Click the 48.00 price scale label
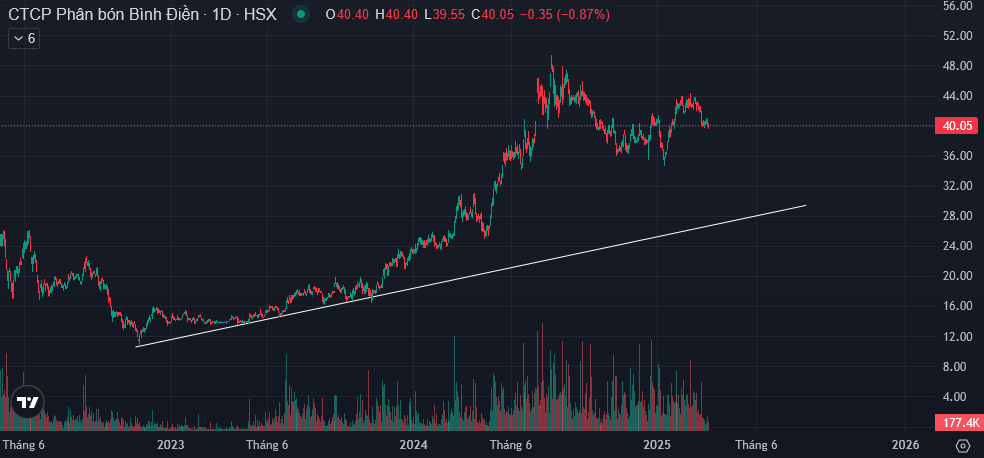984x458 pixels. [957, 66]
